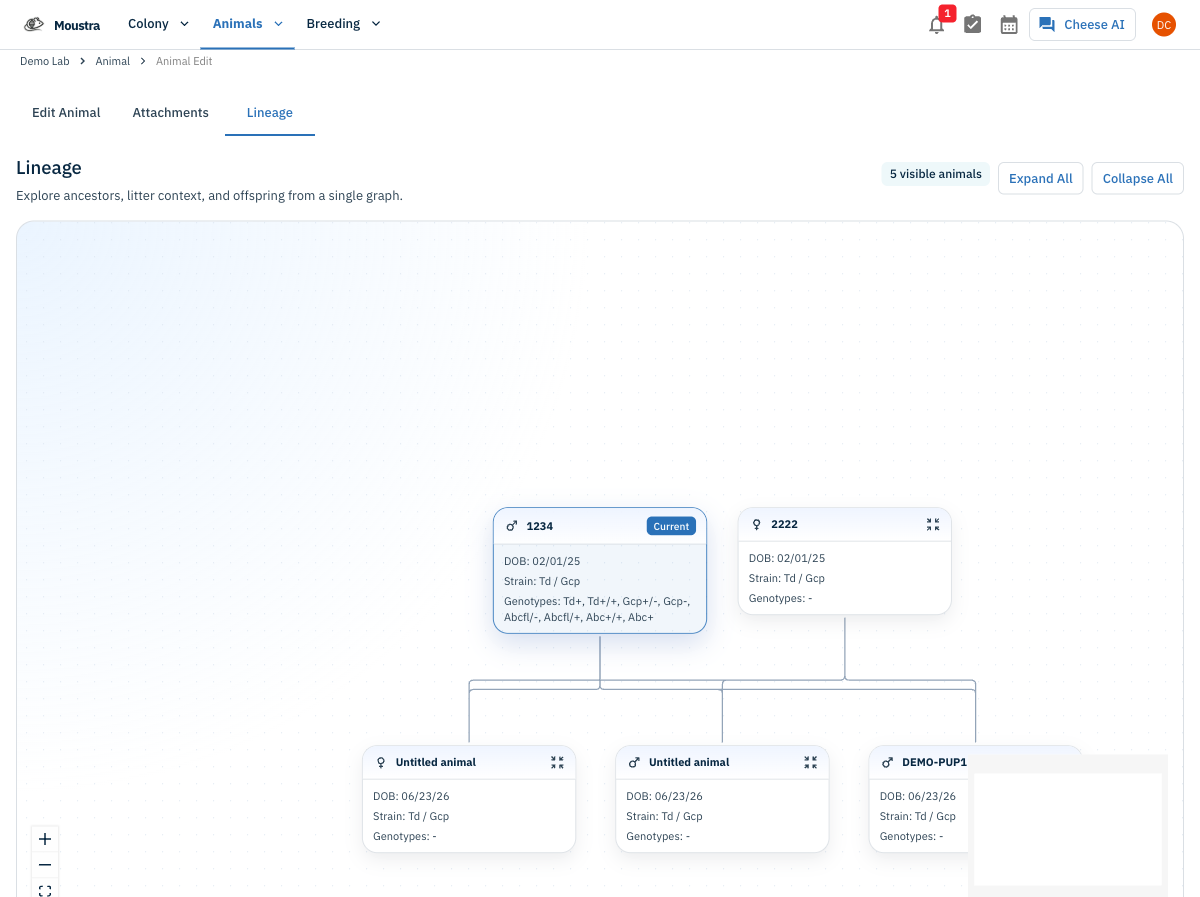Viewport: 1200px width, 897px height.
Task: Click male symbol on second Untitled animal
Action: tap(634, 762)
